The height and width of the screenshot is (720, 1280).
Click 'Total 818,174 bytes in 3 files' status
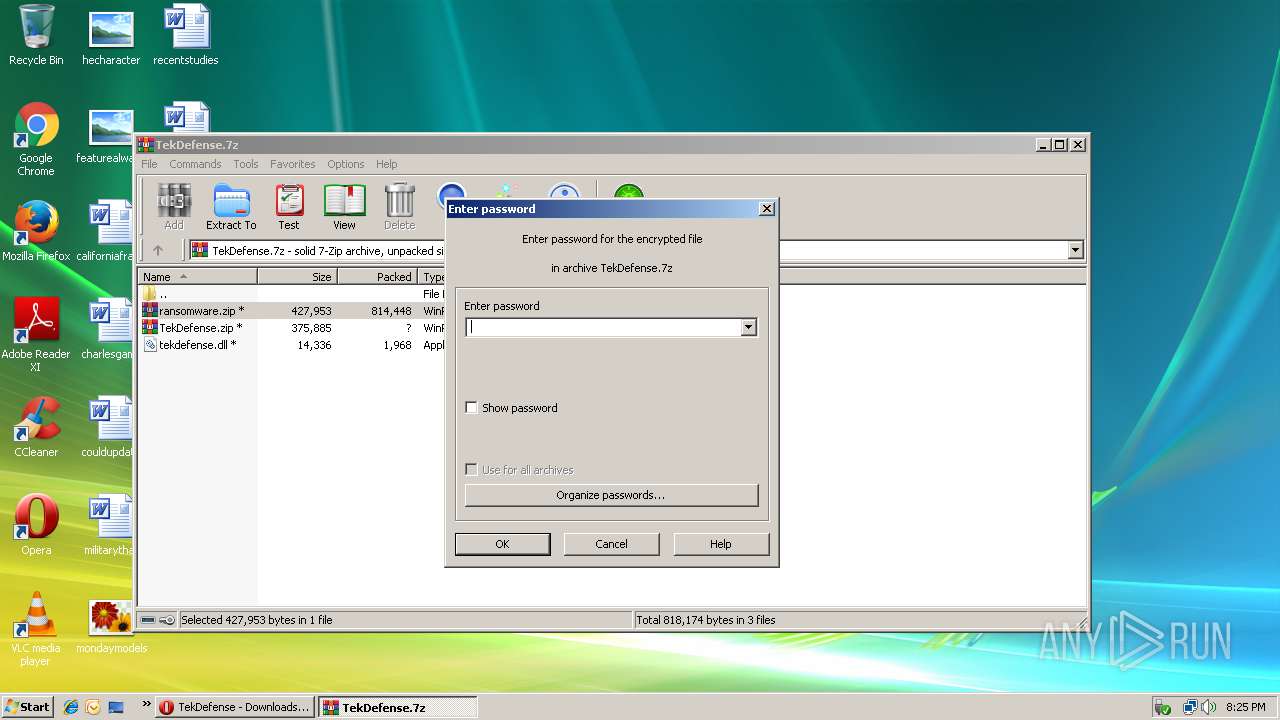pyautogui.click(x=706, y=620)
